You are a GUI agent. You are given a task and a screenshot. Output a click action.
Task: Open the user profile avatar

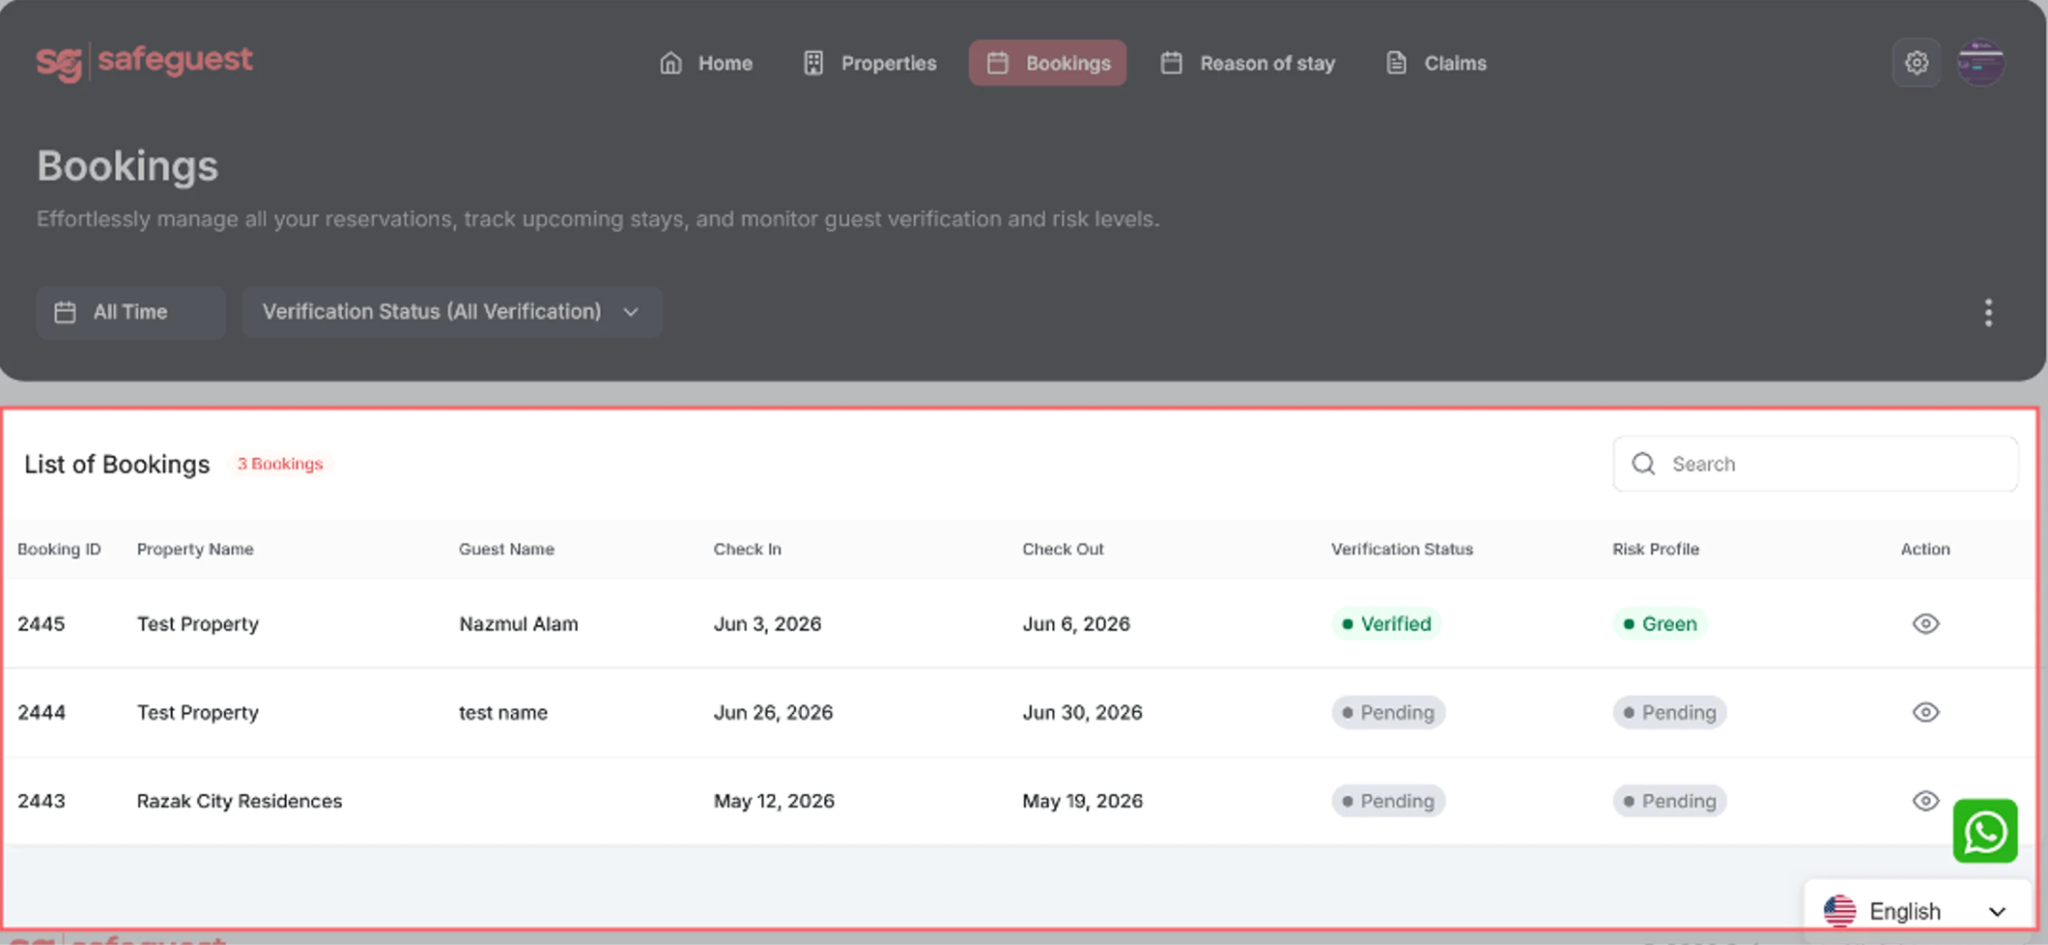[x=1980, y=63]
